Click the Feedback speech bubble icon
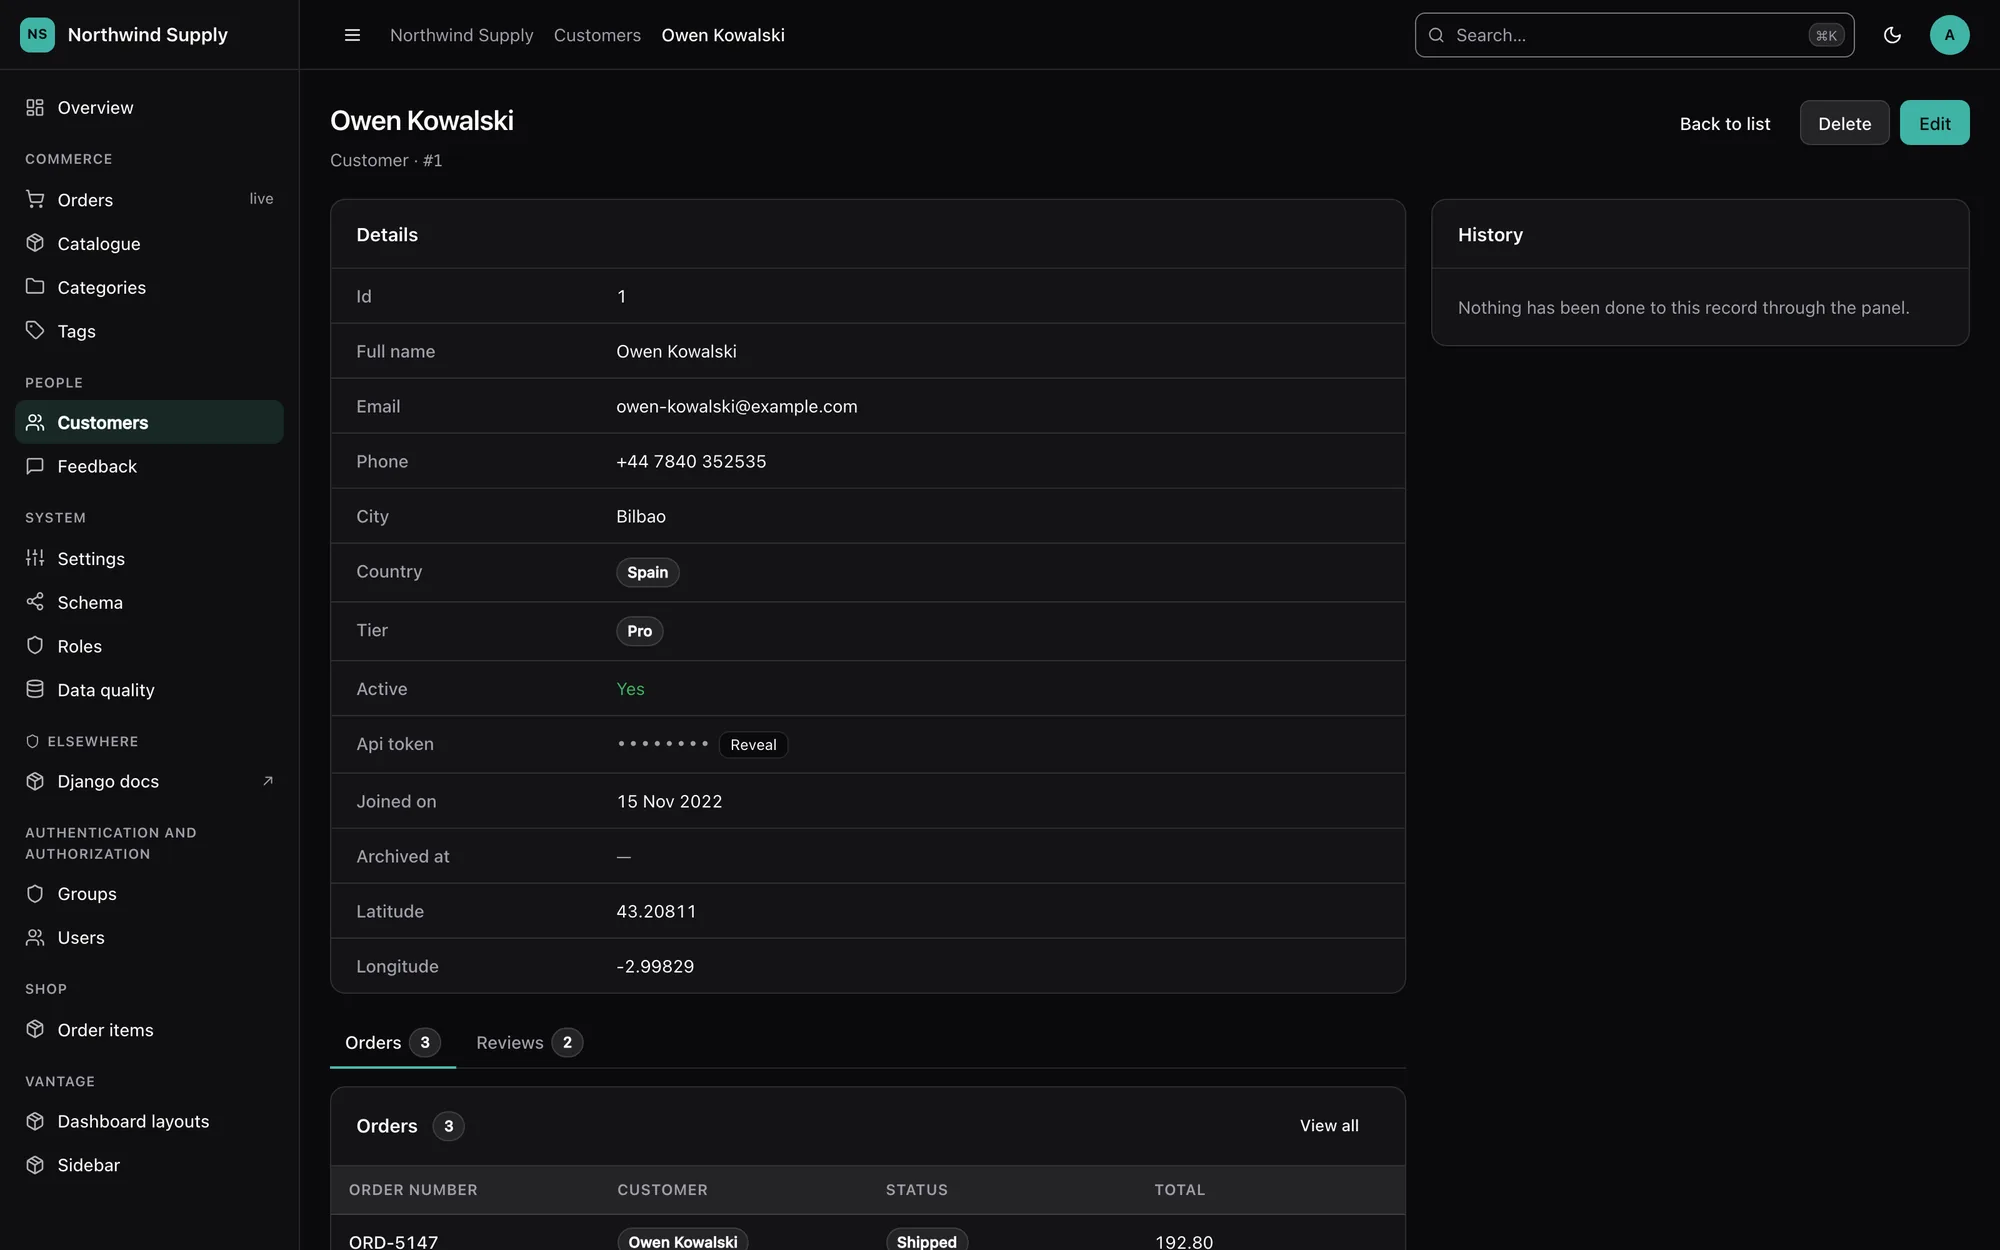 click(x=35, y=466)
